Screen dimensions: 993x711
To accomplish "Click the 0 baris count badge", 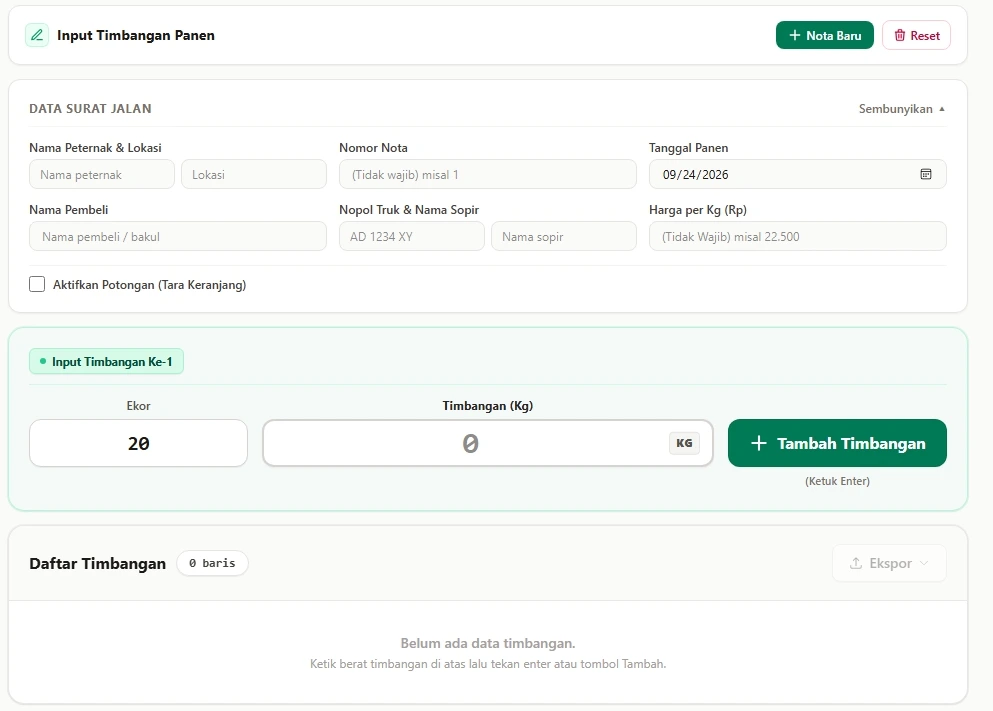I will [x=212, y=563].
